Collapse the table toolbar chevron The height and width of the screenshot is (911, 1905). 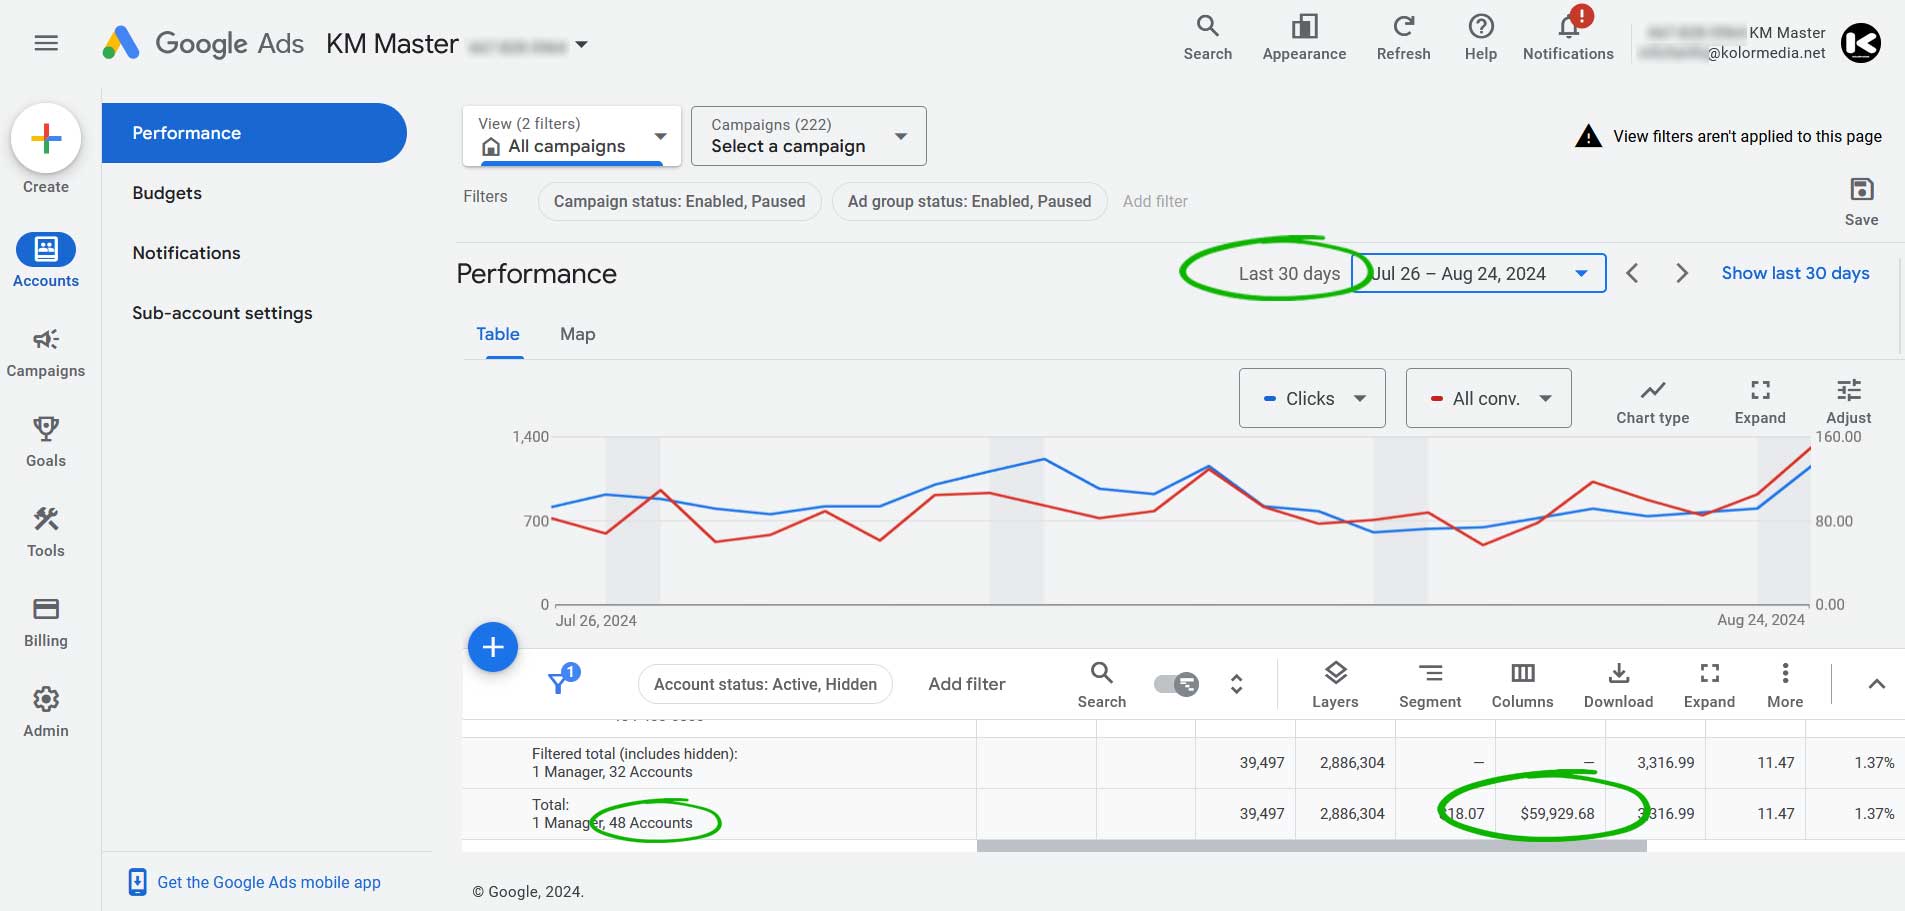pos(1876,684)
